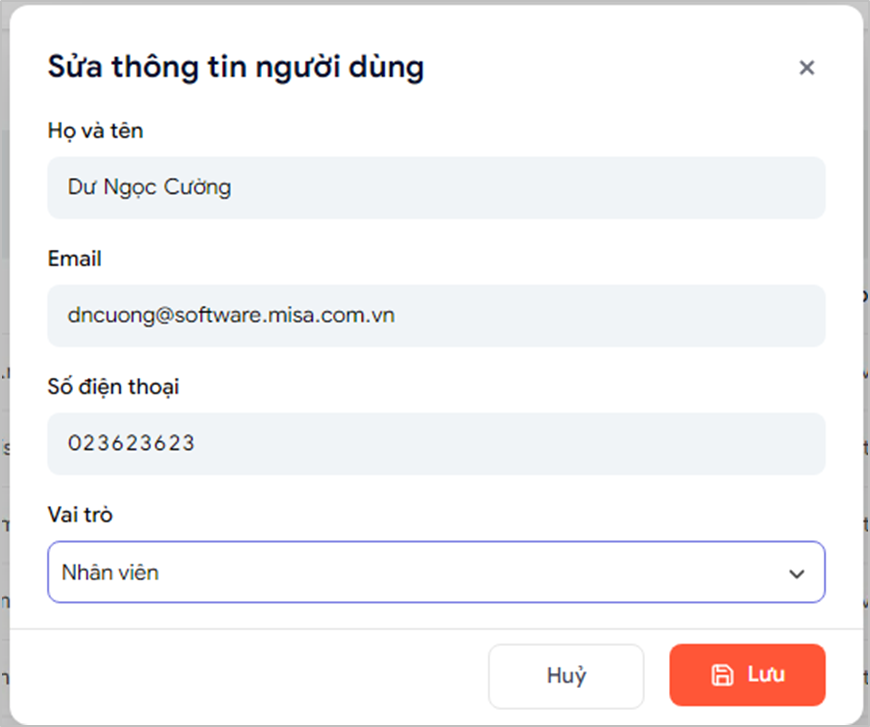Focus the Email input field

click(436, 316)
